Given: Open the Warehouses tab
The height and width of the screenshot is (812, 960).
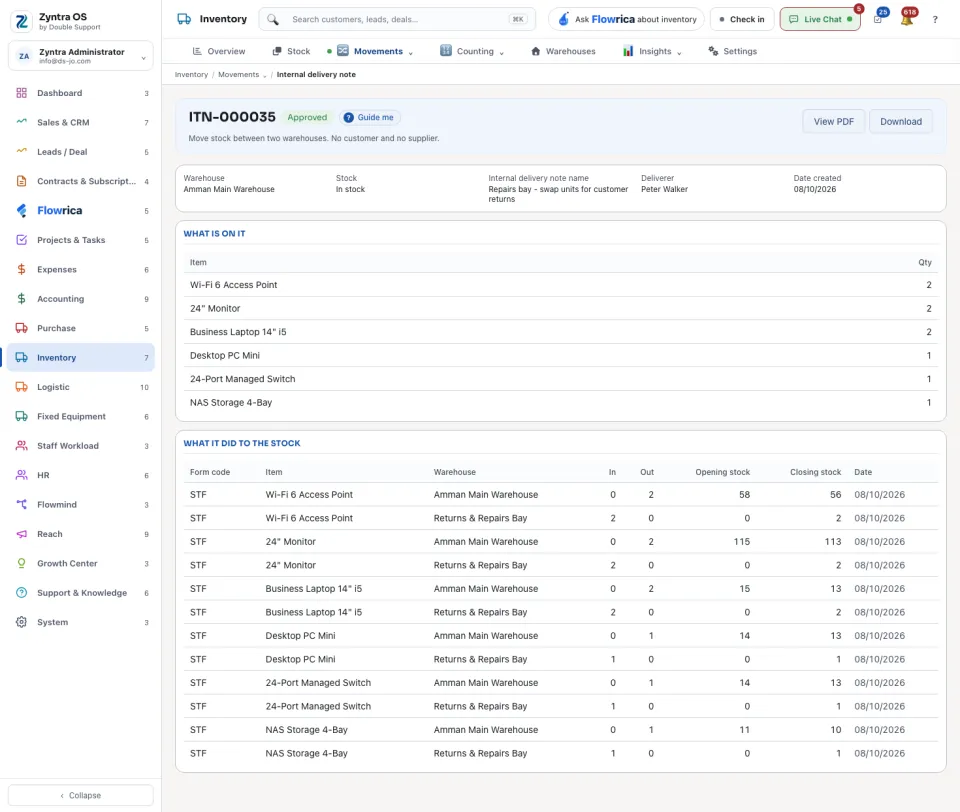Looking at the screenshot, I should click(563, 51).
